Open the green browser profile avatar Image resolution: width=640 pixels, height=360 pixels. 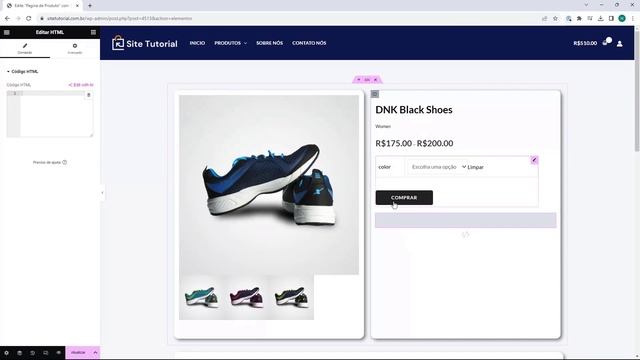pyautogui.click(x=622, y=18)
